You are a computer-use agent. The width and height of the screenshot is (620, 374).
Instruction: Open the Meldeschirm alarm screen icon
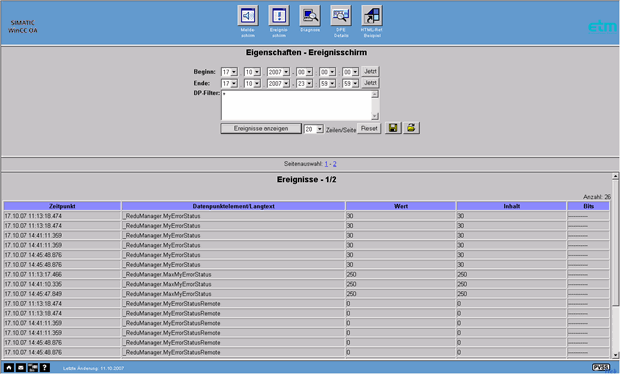248,16
